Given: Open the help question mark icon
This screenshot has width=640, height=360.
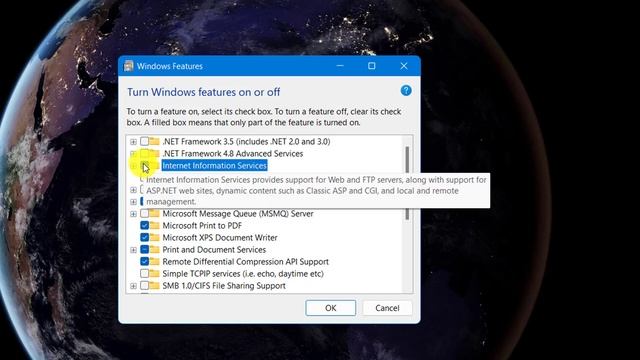Looking at the screenshot, I should [406, 91].
